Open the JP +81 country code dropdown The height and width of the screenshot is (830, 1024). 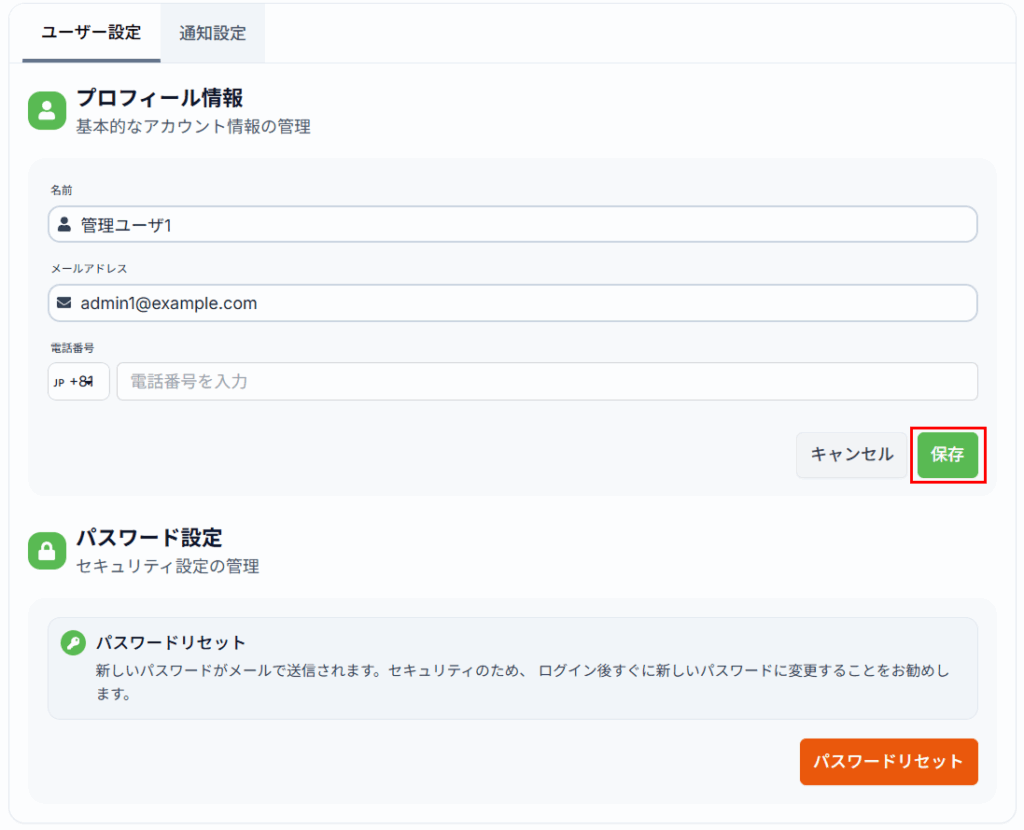(78, 381)
